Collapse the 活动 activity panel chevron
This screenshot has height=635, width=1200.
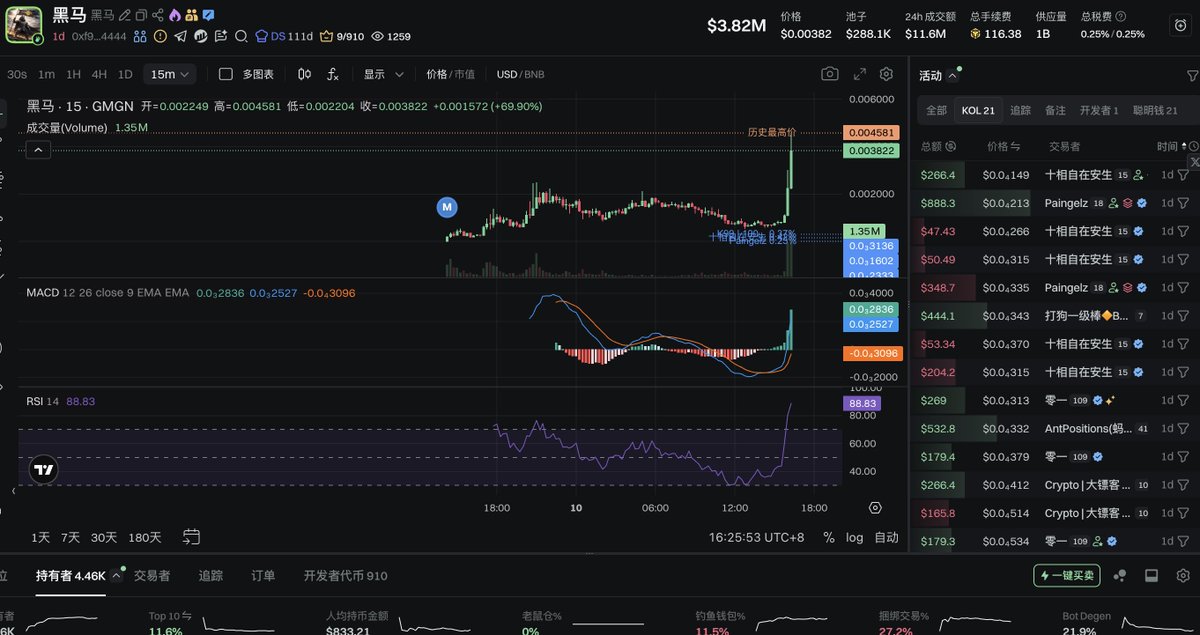[953, 73]
